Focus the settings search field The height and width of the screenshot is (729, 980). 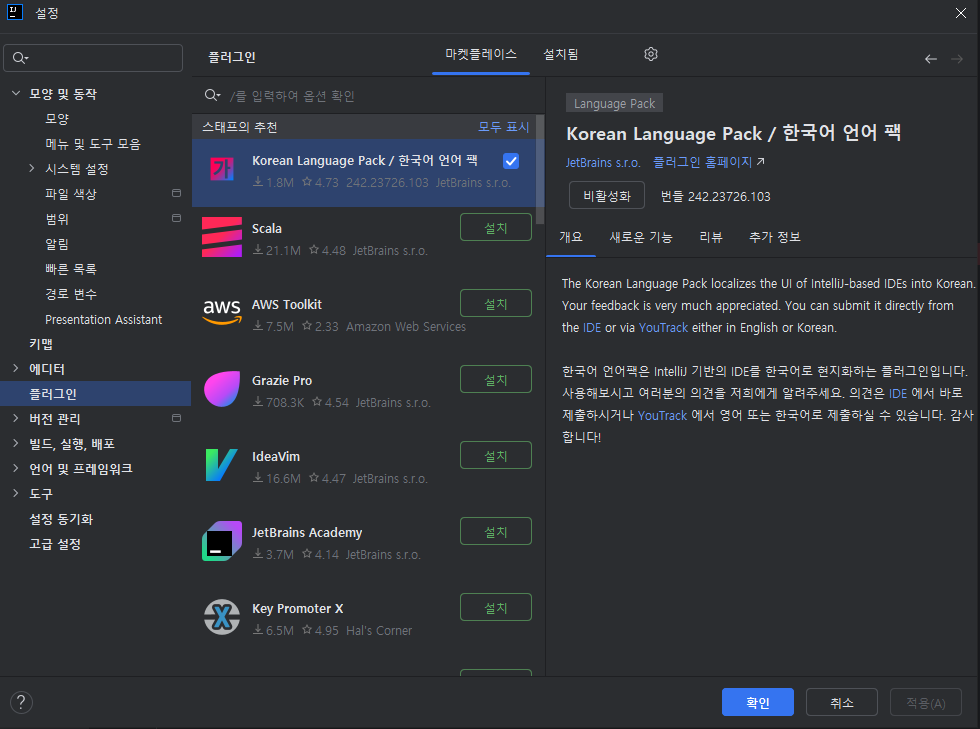[x=93, y=58]
